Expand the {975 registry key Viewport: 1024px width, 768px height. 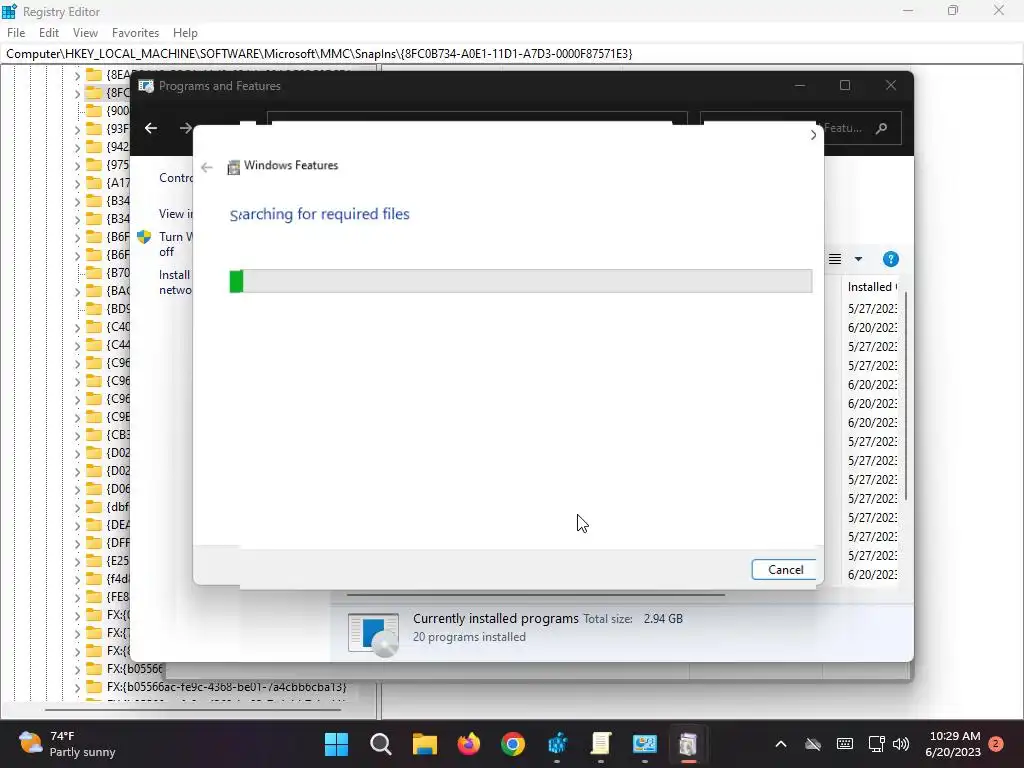77,165
